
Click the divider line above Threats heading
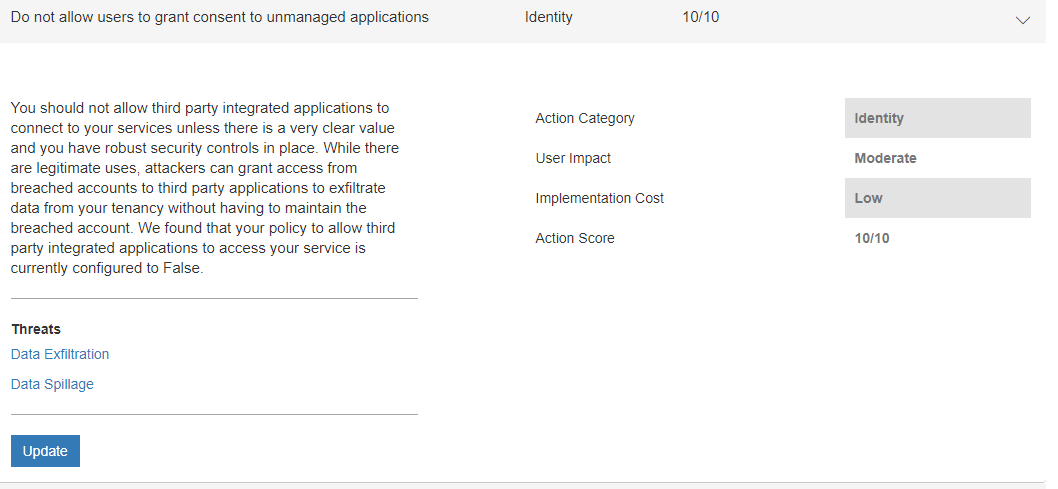[x=214, y=298]
